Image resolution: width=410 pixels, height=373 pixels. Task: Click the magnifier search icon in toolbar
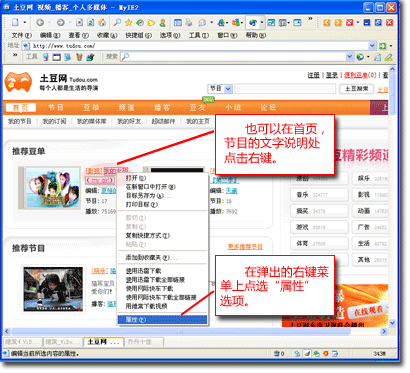click(x=117, y=23)
